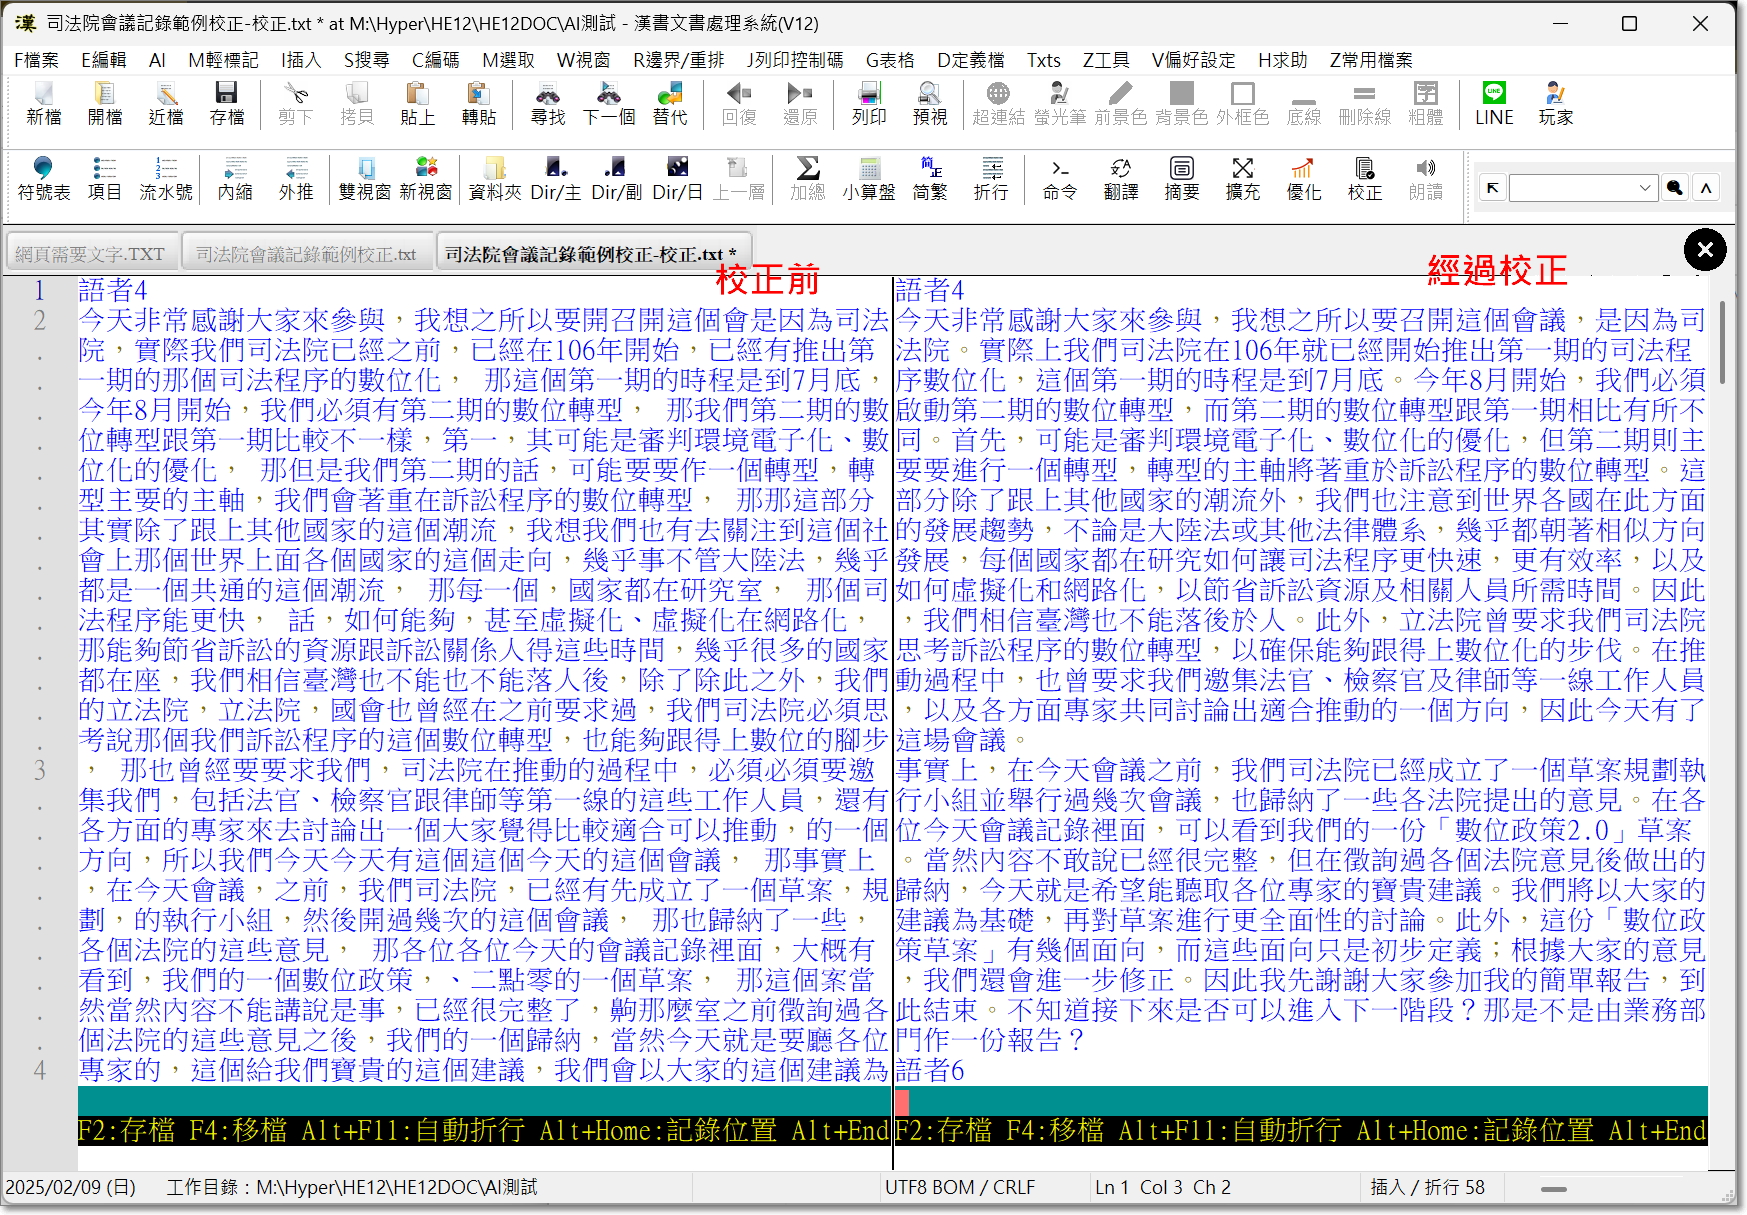Insert 項目 bullet list icon
The width and height of the screenshot is (1747, 1215).
click(x=104, y=179)
